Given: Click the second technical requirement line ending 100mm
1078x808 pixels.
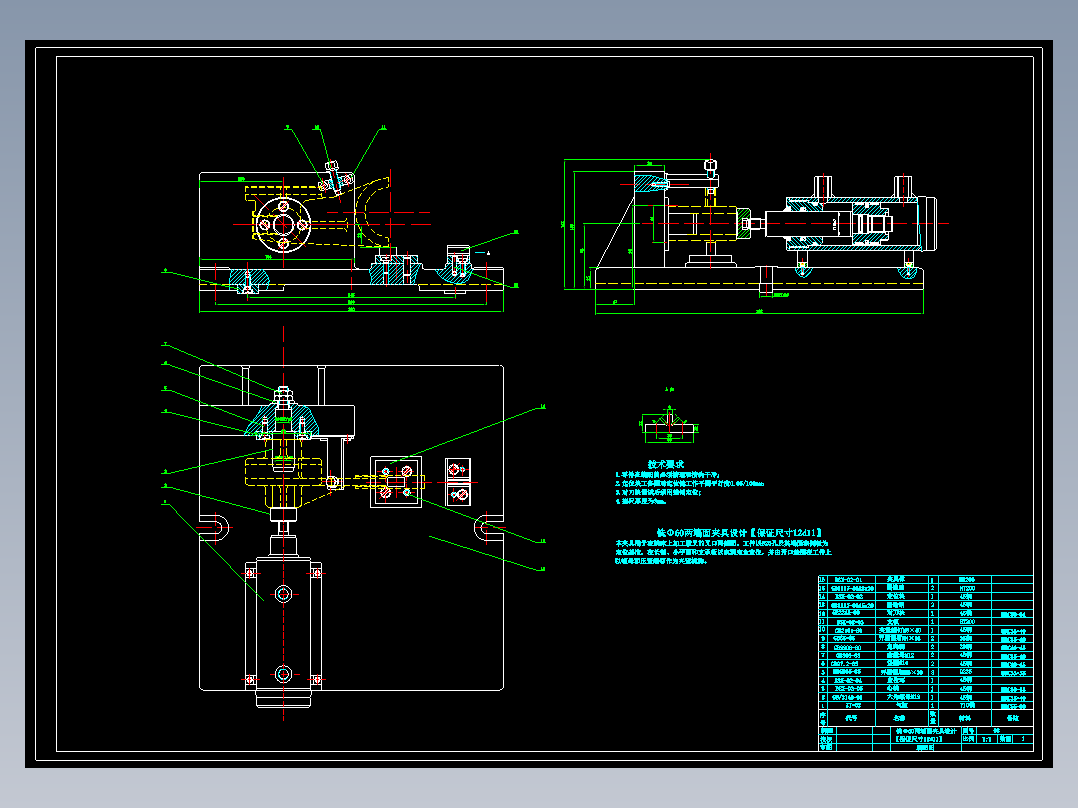Looking at the screenshot, I should (x=690, y=483).
